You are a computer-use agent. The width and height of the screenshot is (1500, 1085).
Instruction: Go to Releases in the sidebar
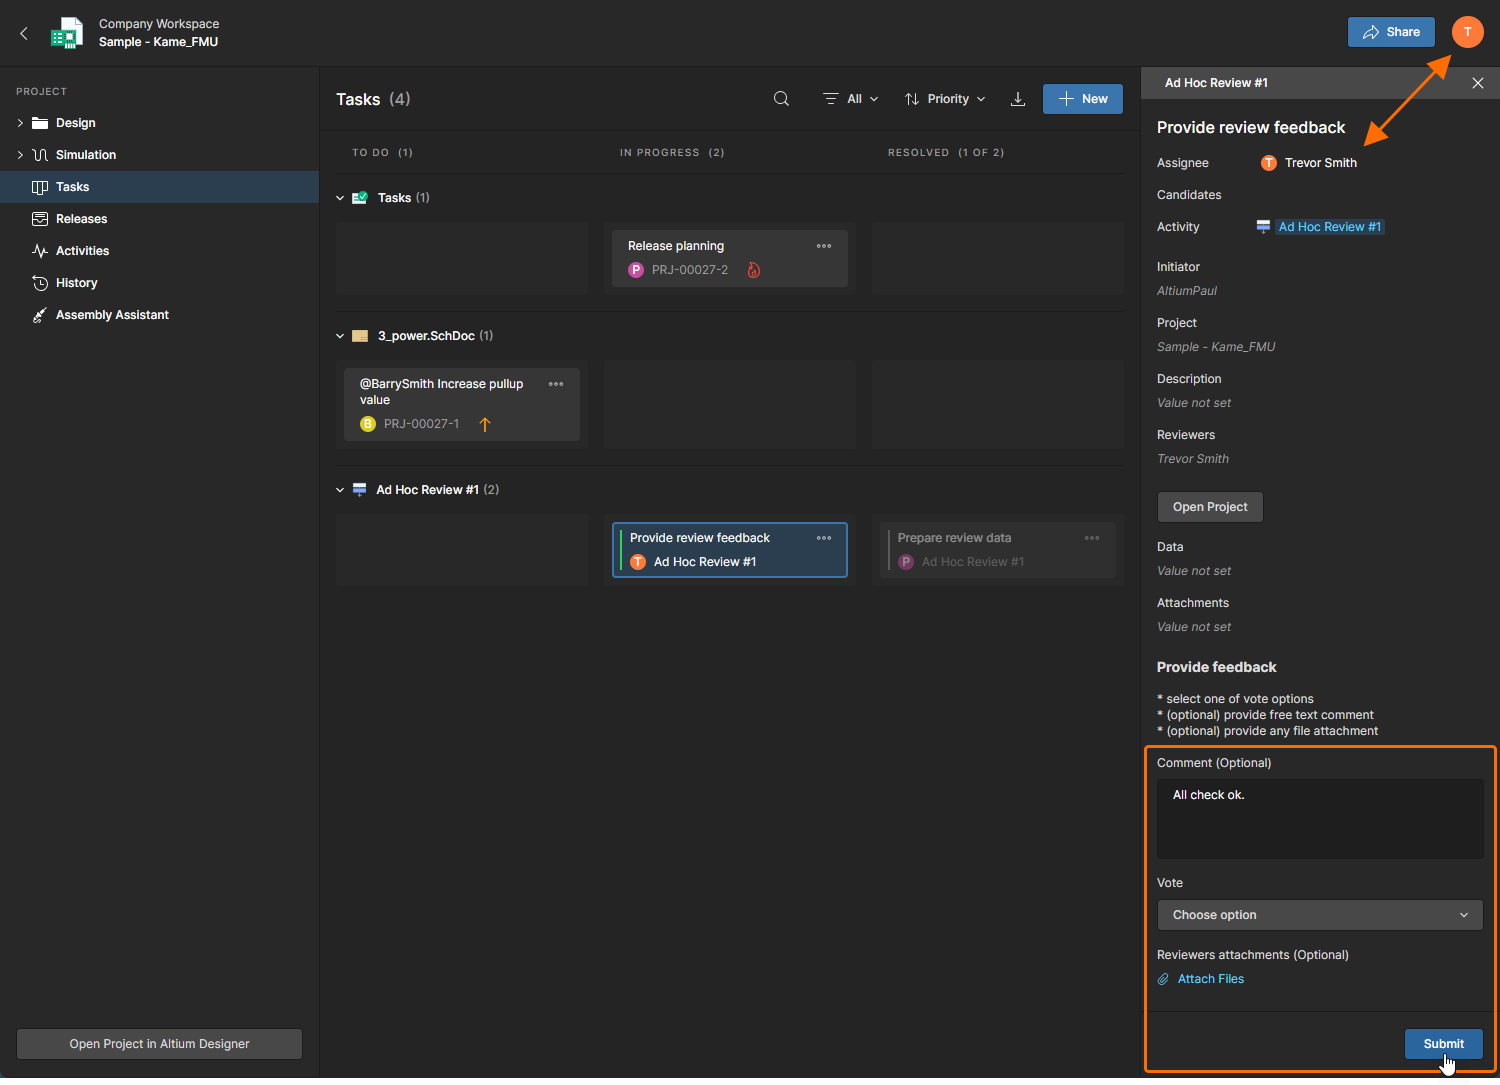81,219
